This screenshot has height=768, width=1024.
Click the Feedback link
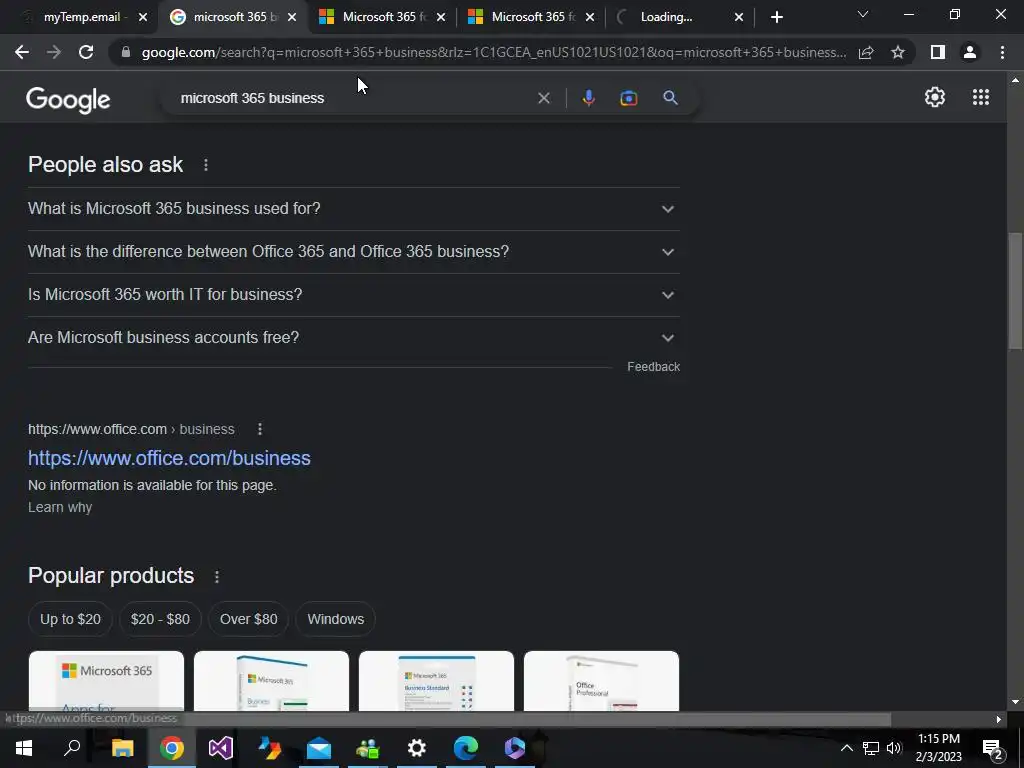653,367
